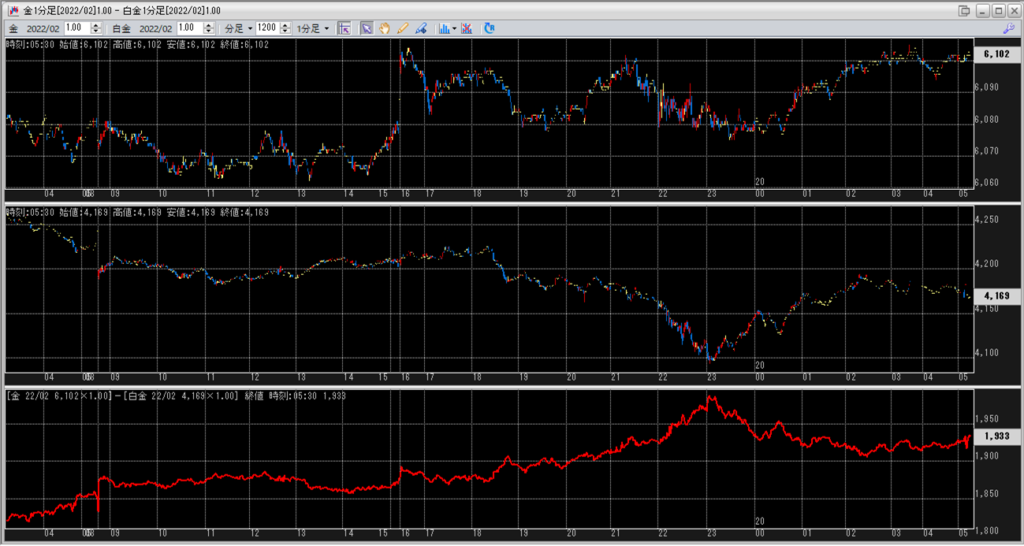Open the 1分足 interval dropdown

pos(313,28)
